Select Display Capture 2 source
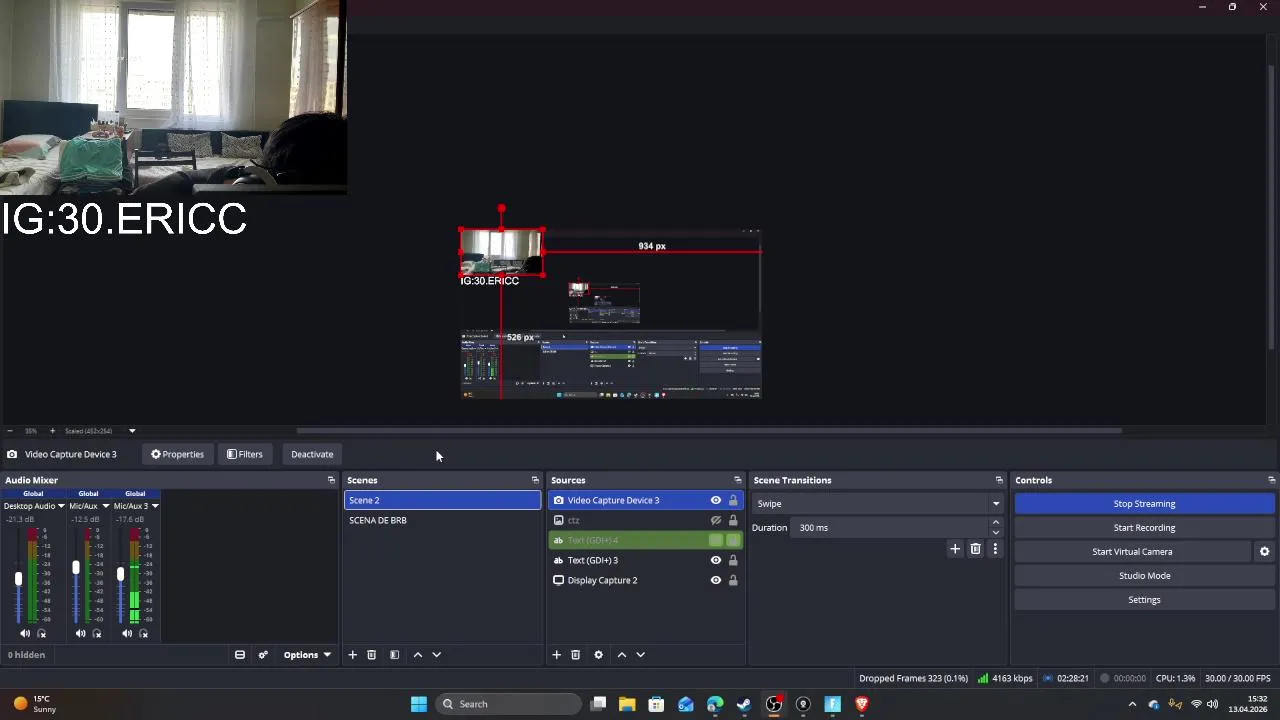The height and width of the screenshot is (720, 1280). tap(645, 580)
